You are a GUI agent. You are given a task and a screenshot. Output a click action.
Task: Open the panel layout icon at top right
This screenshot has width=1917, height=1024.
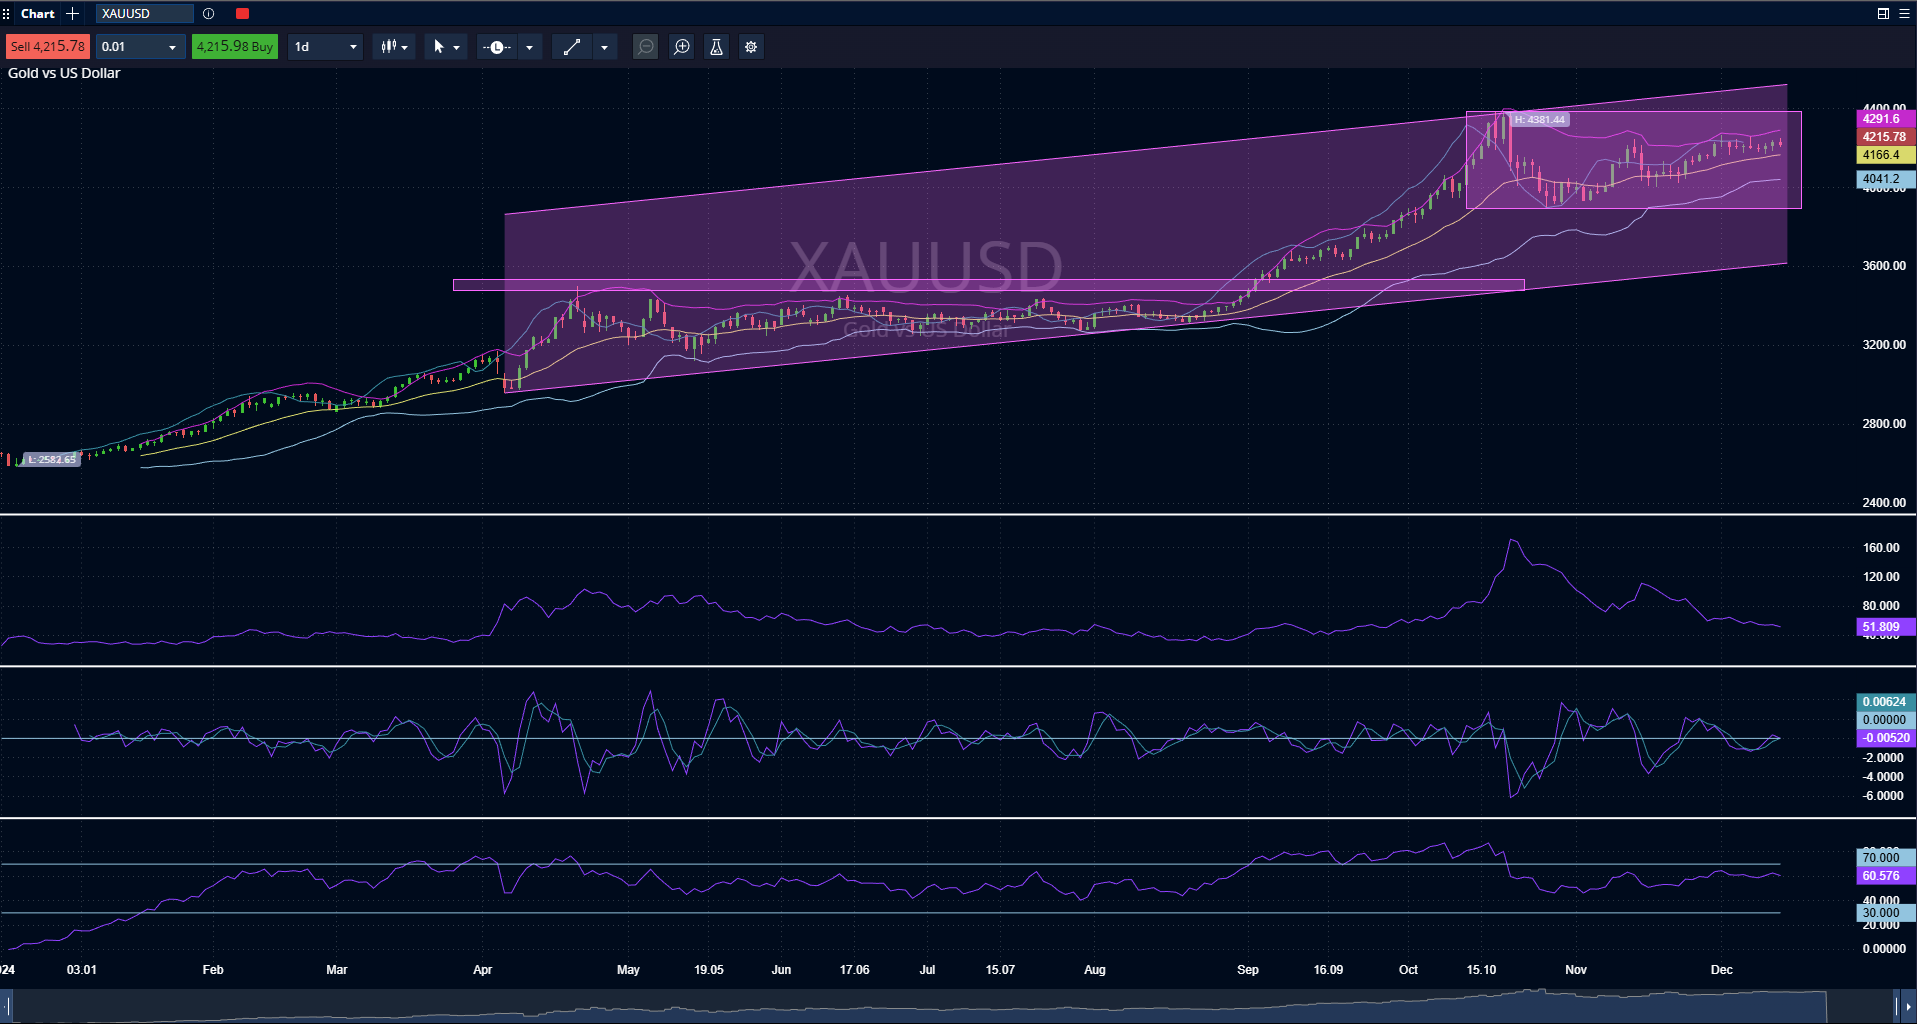(1883, 14)
